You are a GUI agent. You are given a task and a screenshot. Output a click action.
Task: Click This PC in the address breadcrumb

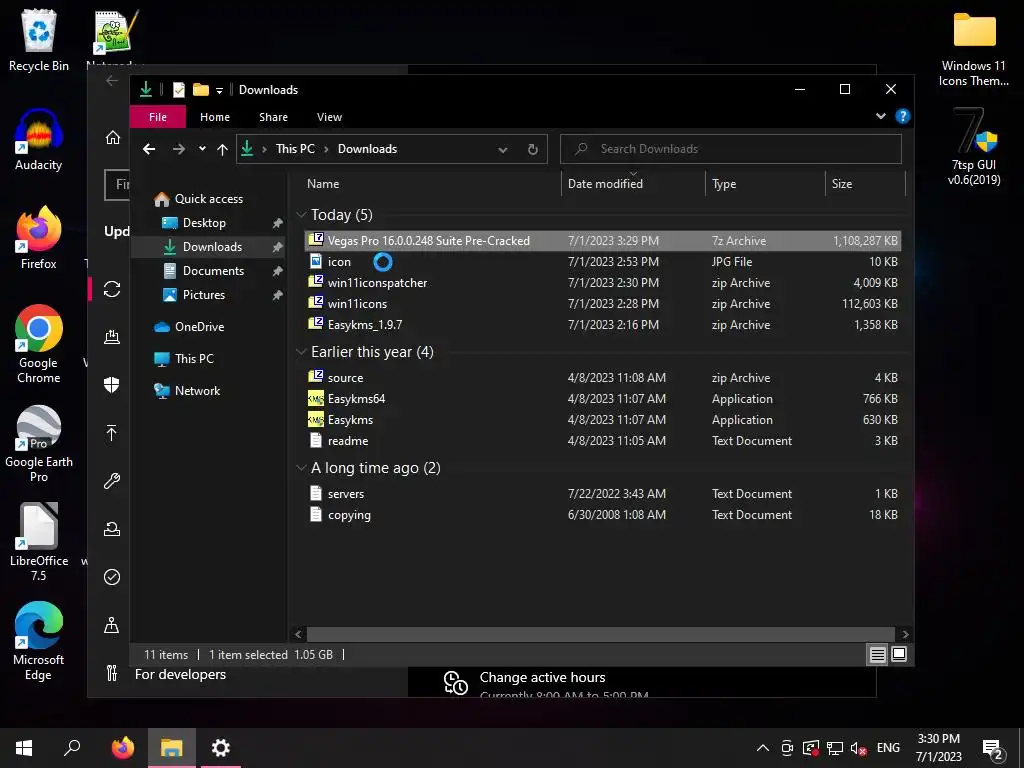(x=295, y=149)
